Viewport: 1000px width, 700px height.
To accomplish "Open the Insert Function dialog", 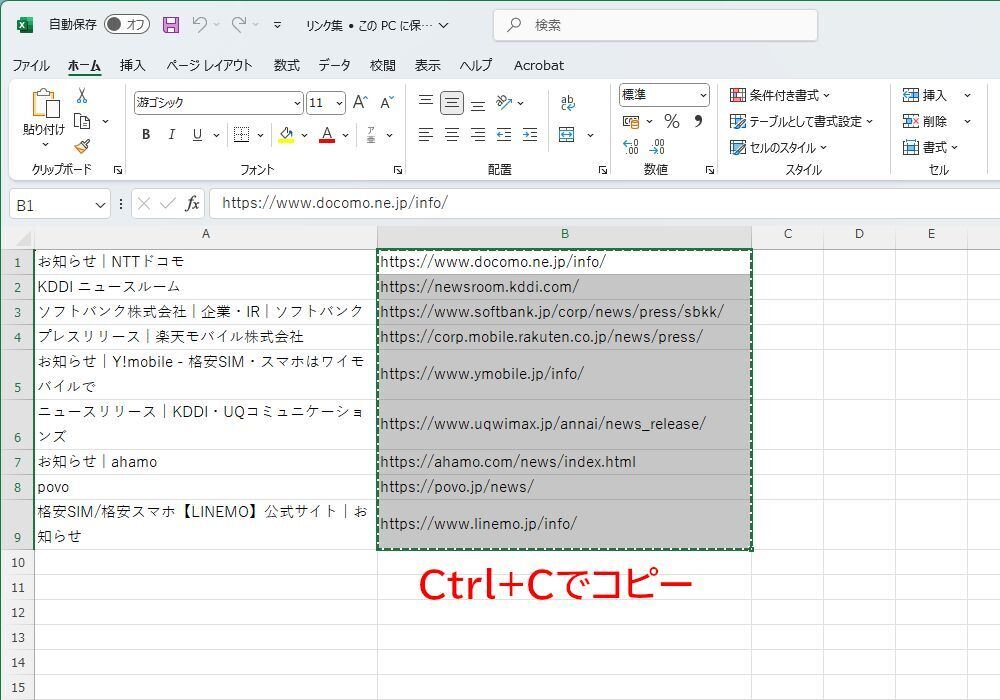I will pyautogui.click(x=192, y=204).
